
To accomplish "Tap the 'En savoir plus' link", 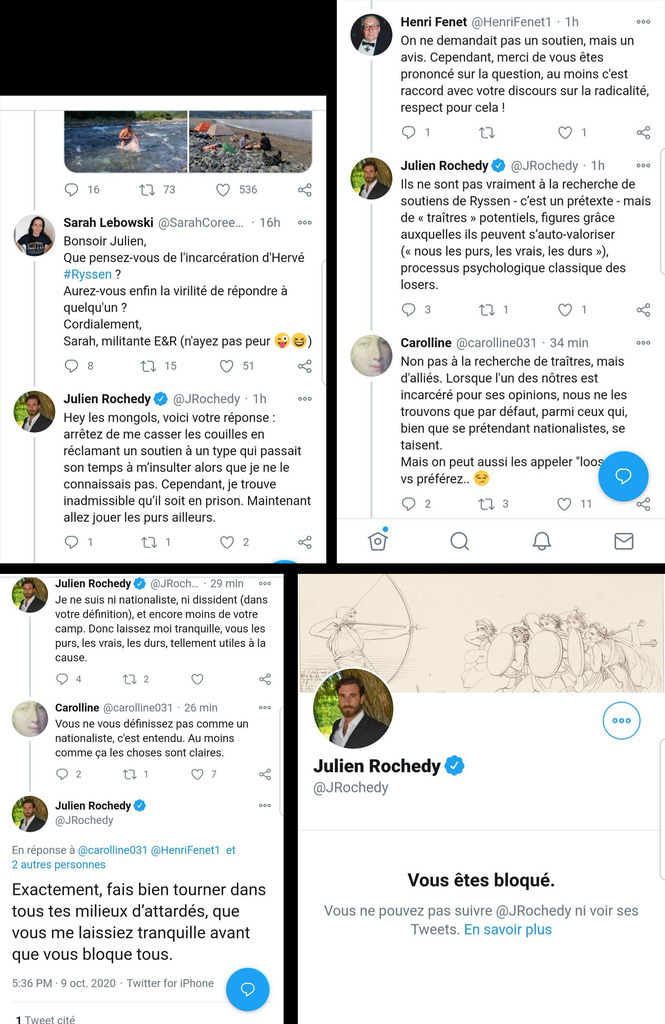I will pos(507,929).
